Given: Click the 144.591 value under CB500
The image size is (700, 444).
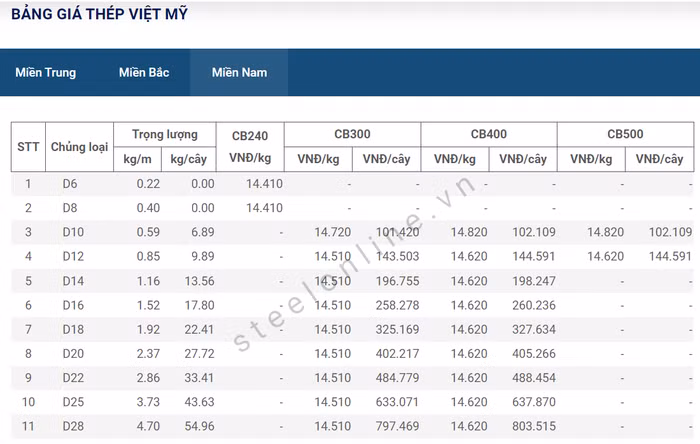Looking at the screenshot, I should click(663, 256).
